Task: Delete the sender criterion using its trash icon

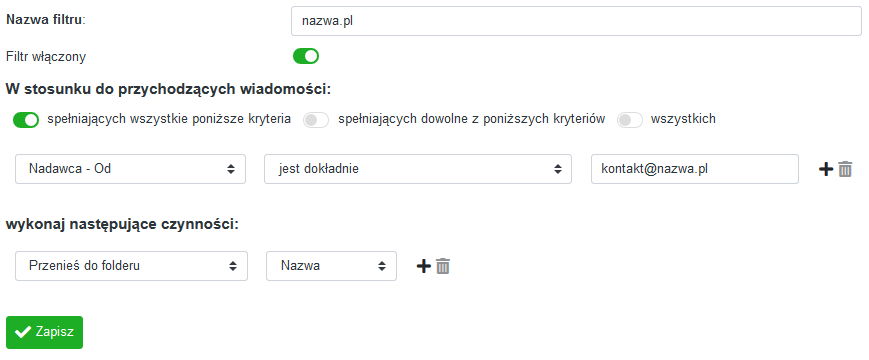Action: pos(845,169)
